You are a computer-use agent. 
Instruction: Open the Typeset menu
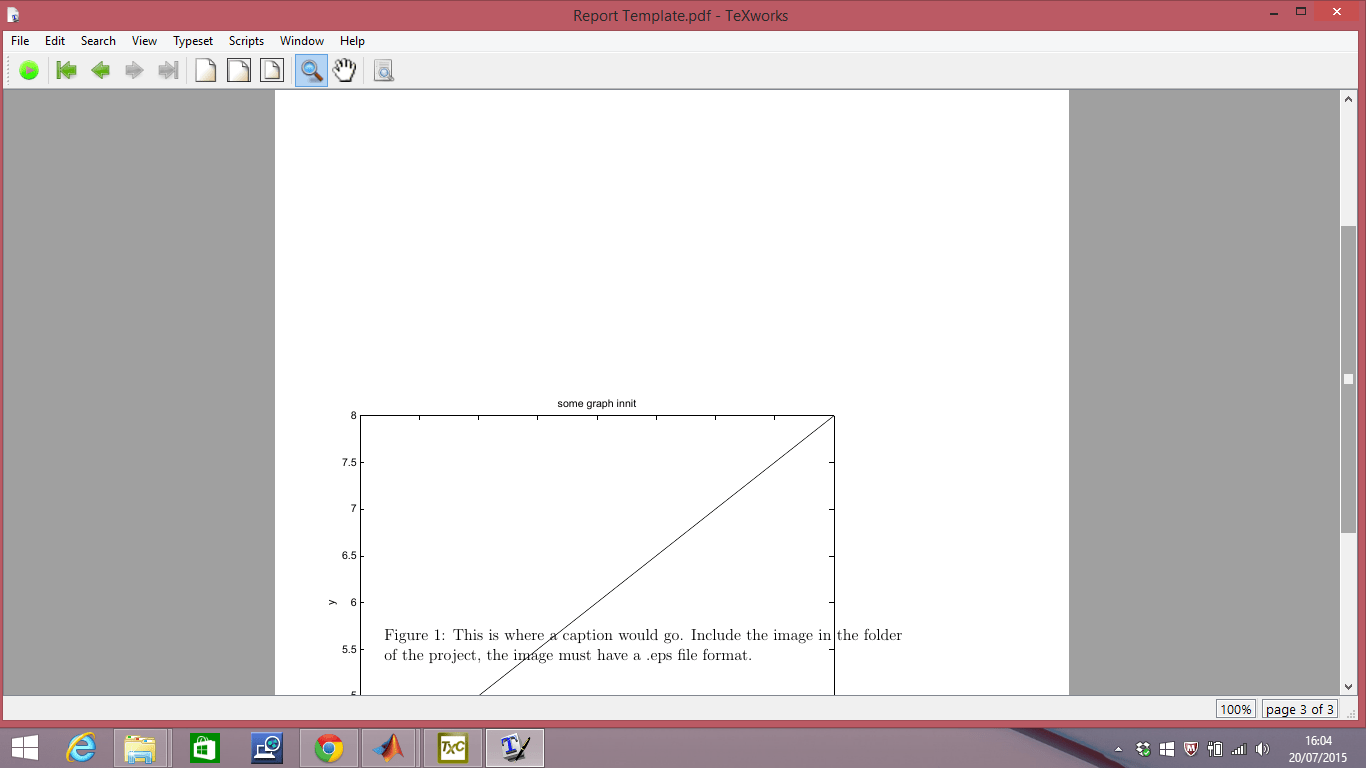coord(193,41)
